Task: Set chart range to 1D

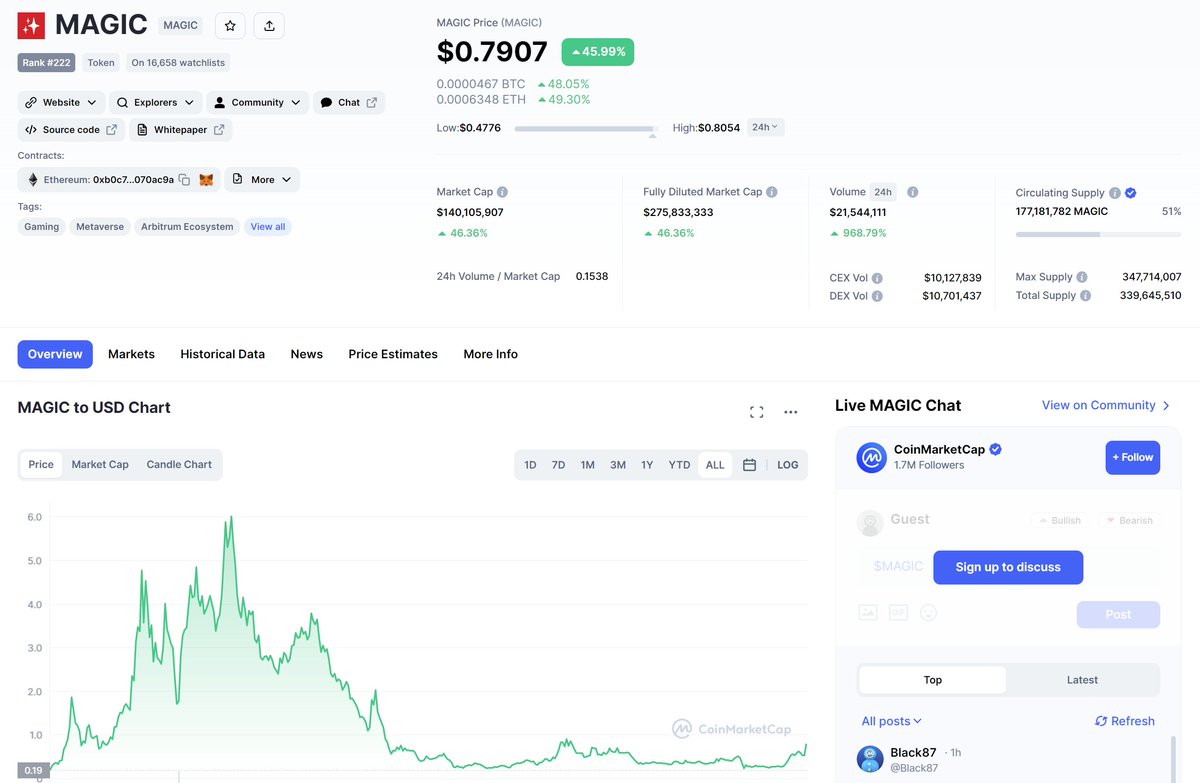Action: [x=530, y=465]
